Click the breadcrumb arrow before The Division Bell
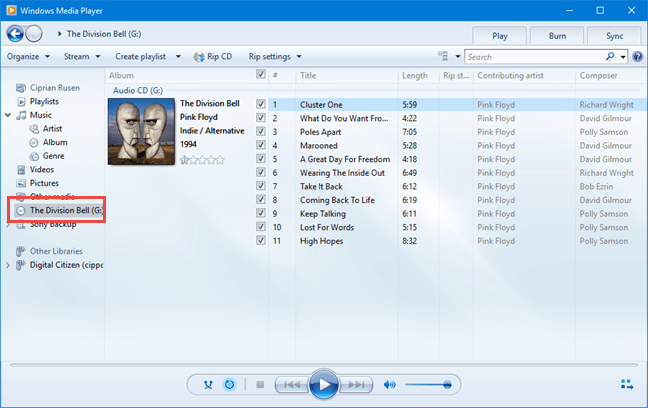The height and width of the screenshot is (408, 648). point(60,34)
